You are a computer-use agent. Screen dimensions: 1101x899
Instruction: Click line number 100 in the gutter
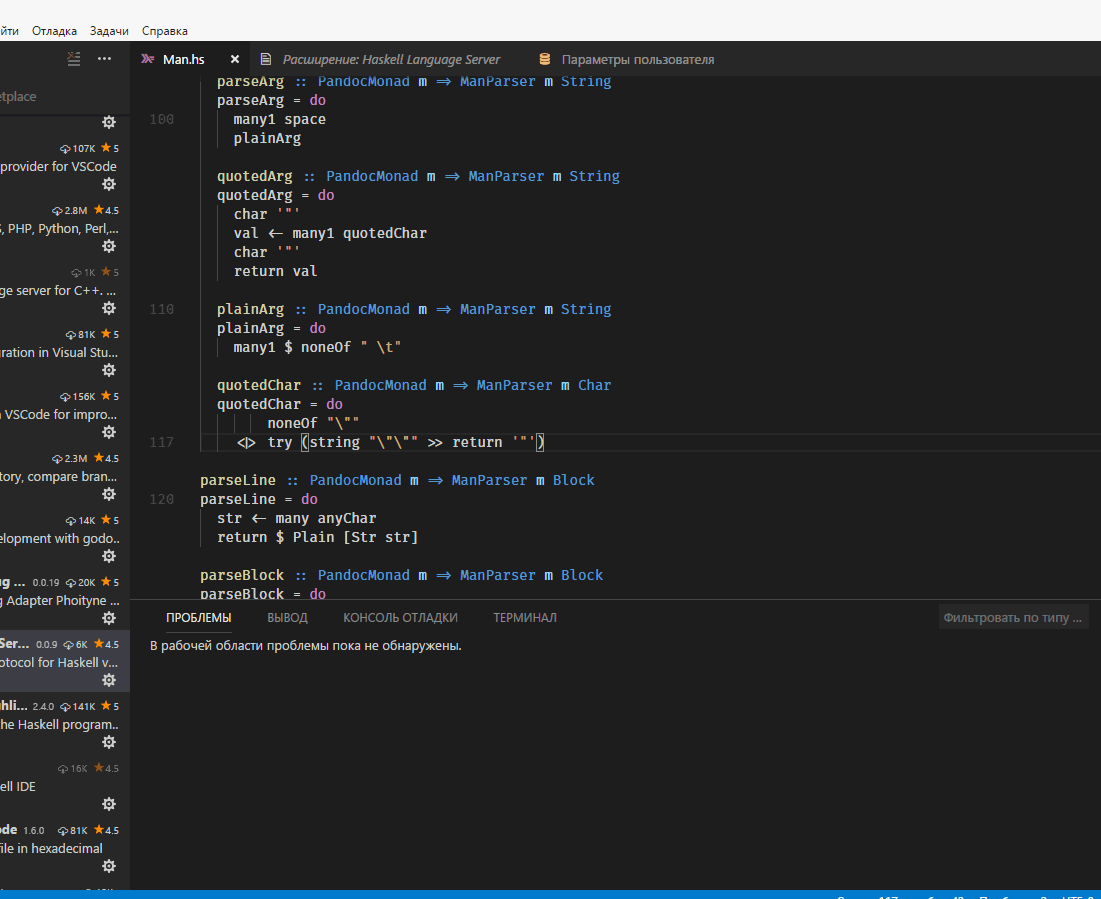pos(161,119)
